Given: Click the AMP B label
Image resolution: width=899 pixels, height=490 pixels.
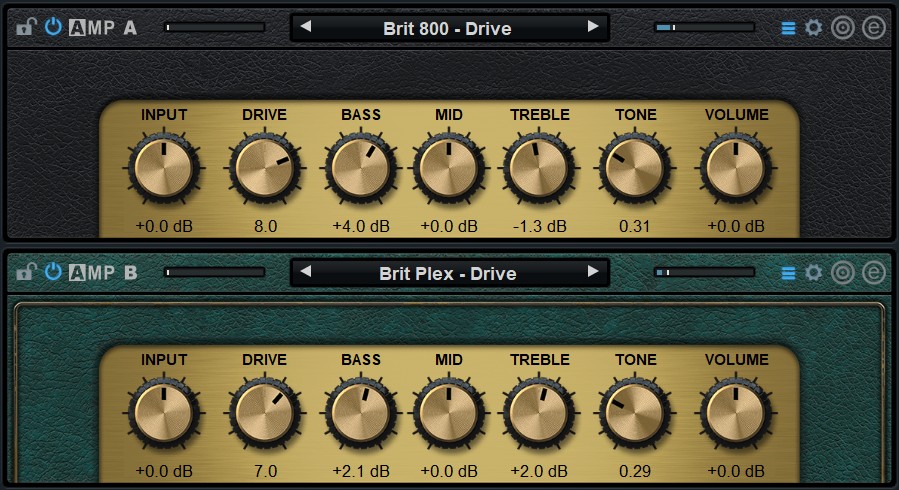Looking at the screenshot, I should pos(103,272).
